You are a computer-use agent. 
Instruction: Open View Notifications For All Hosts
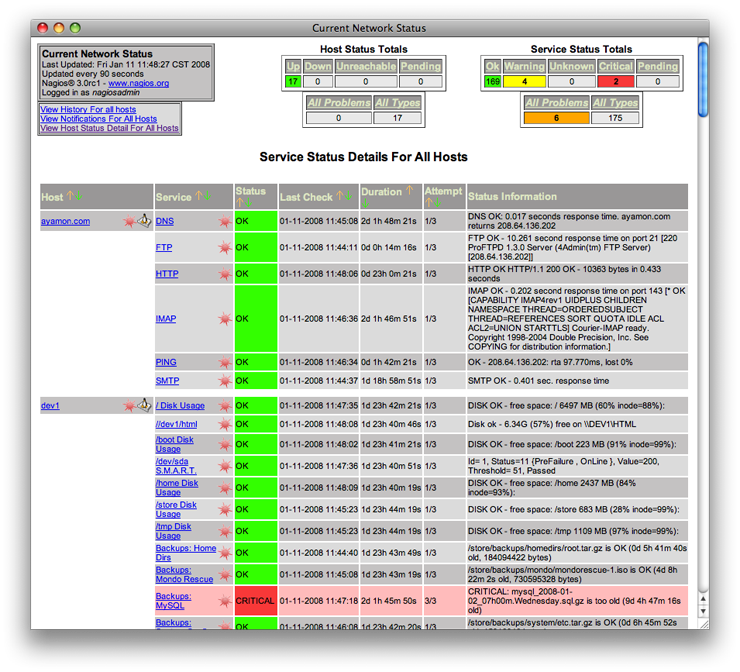click(98, 119)
